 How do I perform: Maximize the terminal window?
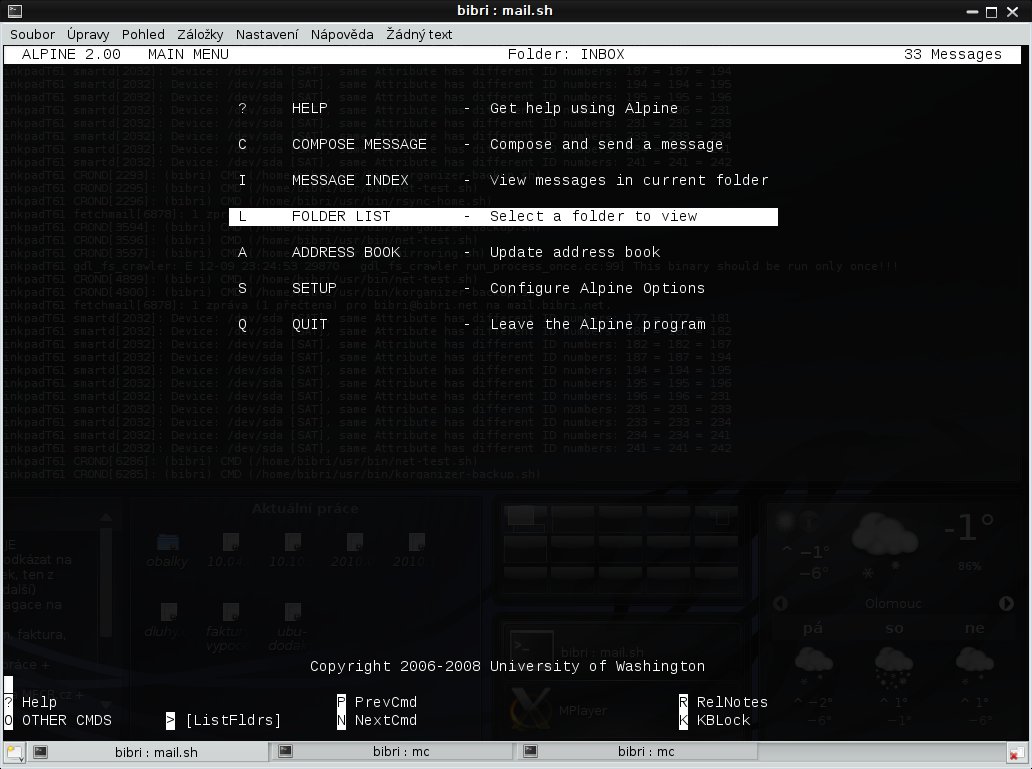[x=992, y=12]
